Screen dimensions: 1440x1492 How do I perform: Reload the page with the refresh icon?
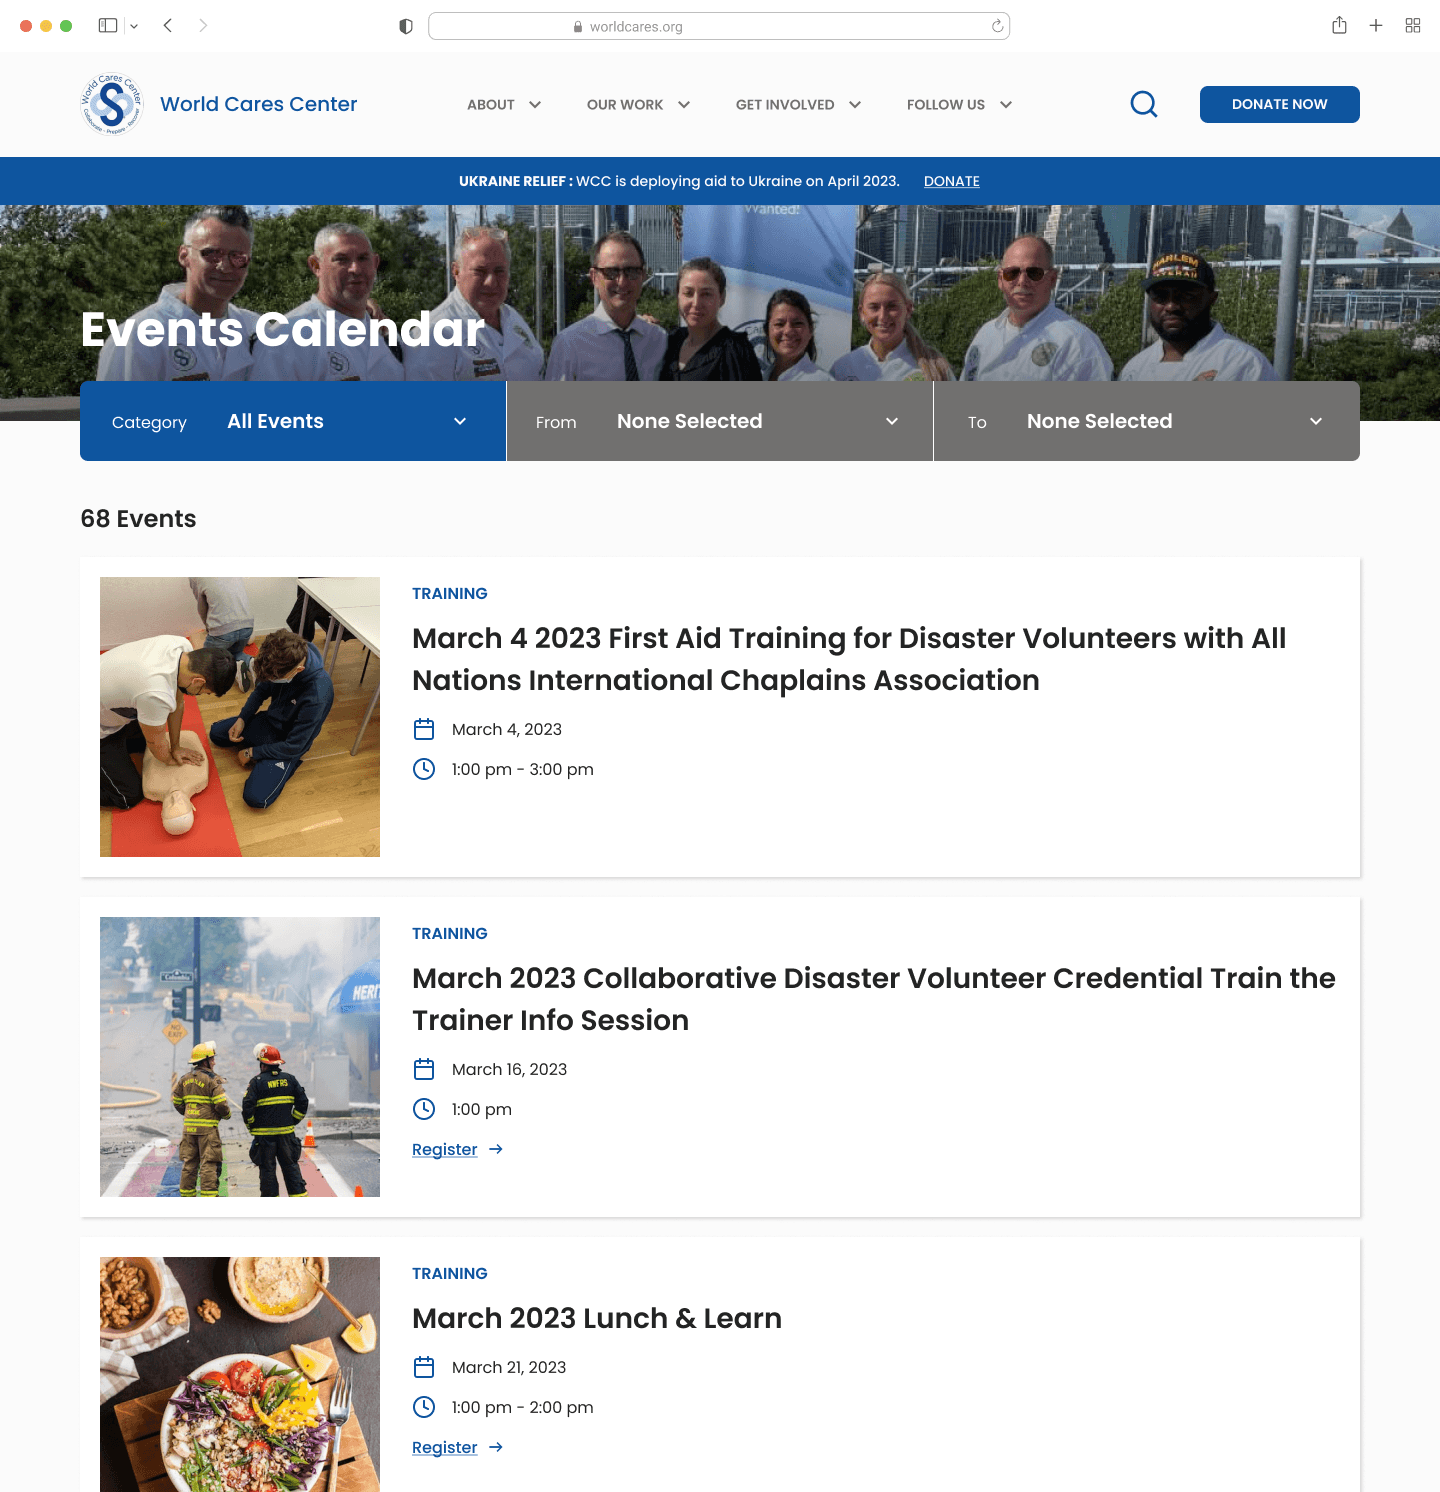[997, 26]
